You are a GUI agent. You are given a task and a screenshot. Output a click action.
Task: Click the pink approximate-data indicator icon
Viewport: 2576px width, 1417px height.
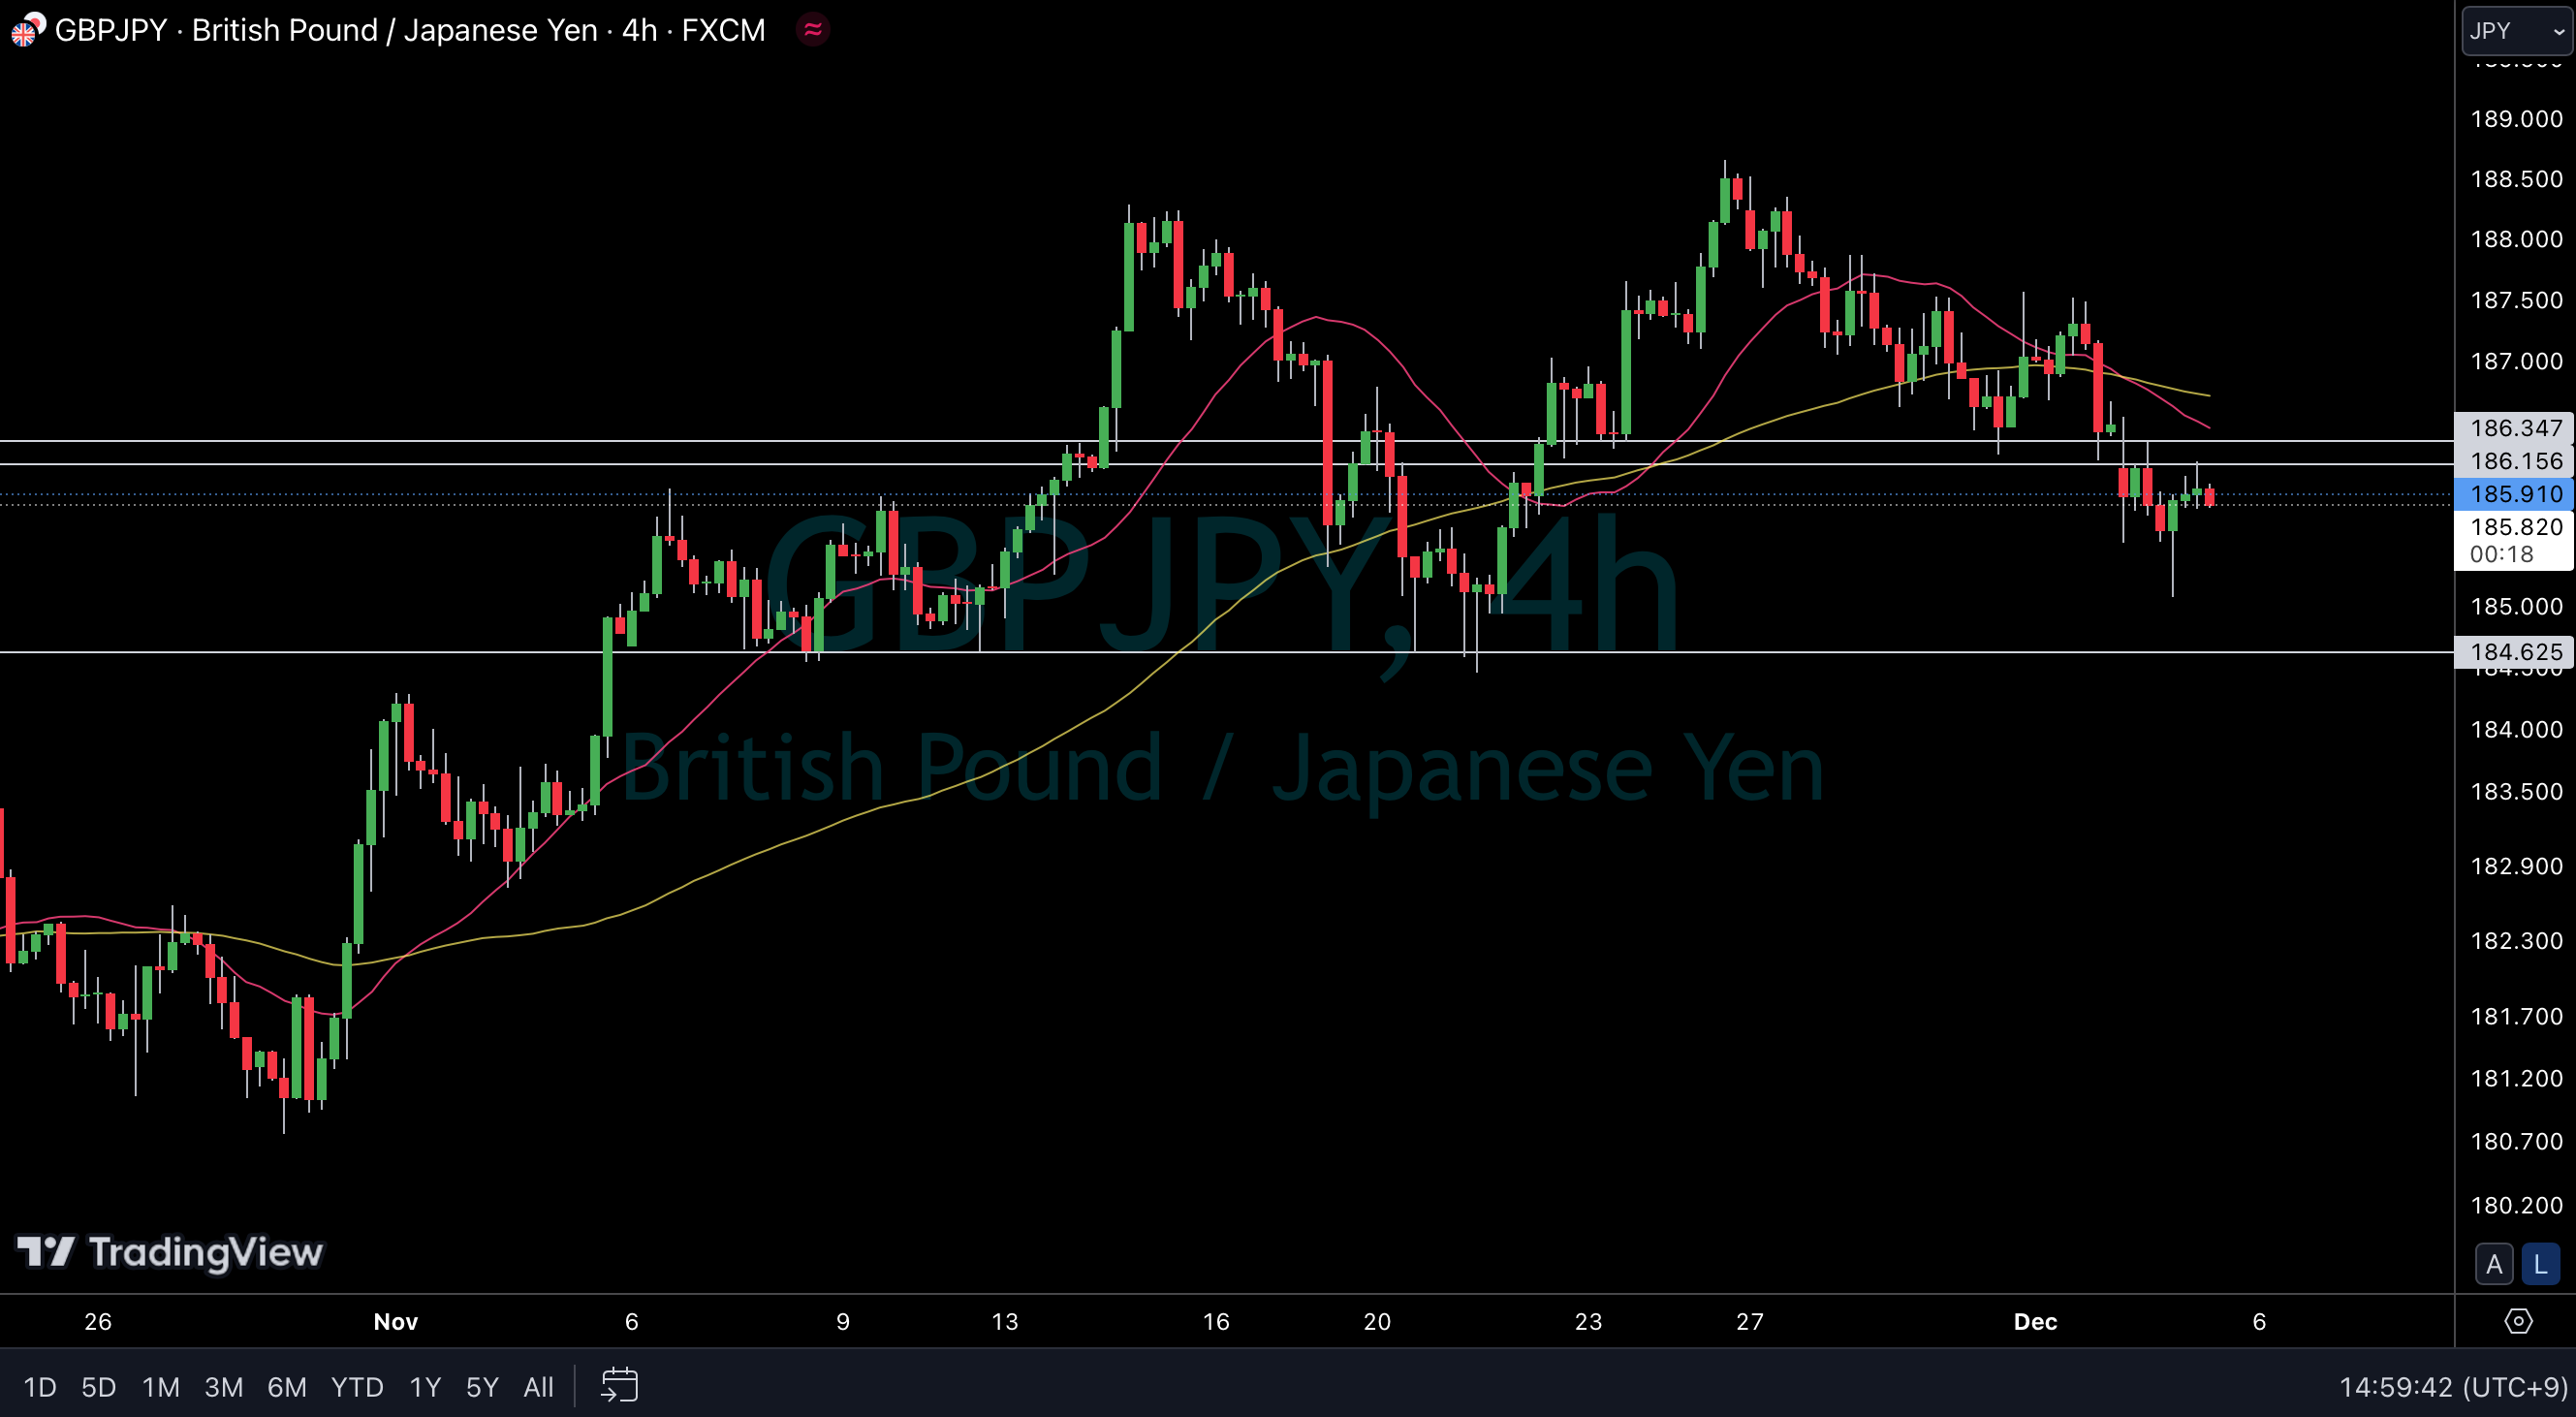pyautogui.click(x=813, y=30)
